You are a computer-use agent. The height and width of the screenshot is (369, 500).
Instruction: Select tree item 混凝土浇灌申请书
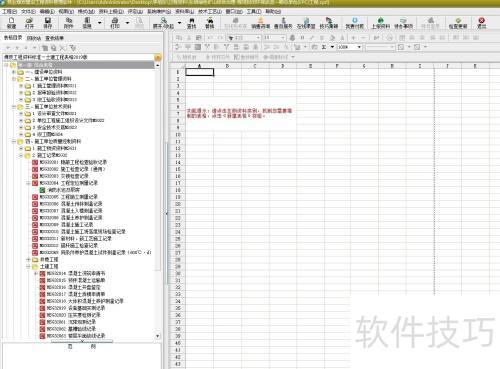76,273
